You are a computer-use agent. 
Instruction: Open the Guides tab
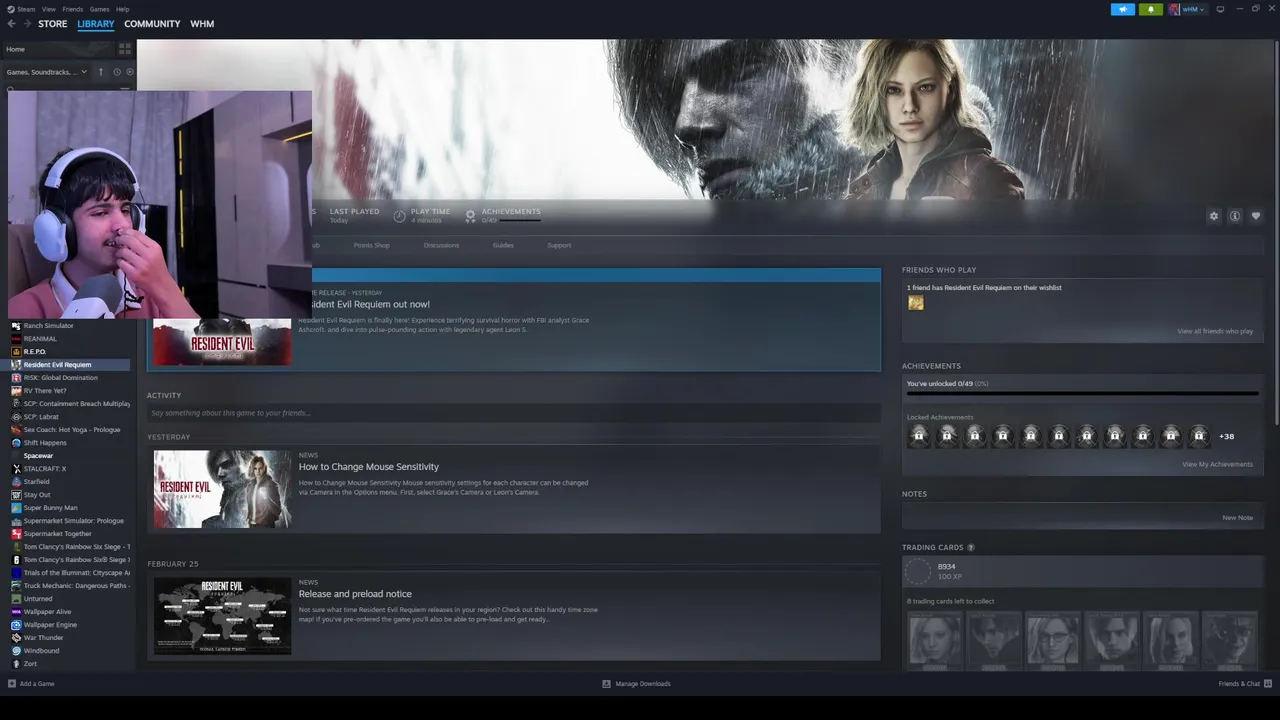[503, 245]
